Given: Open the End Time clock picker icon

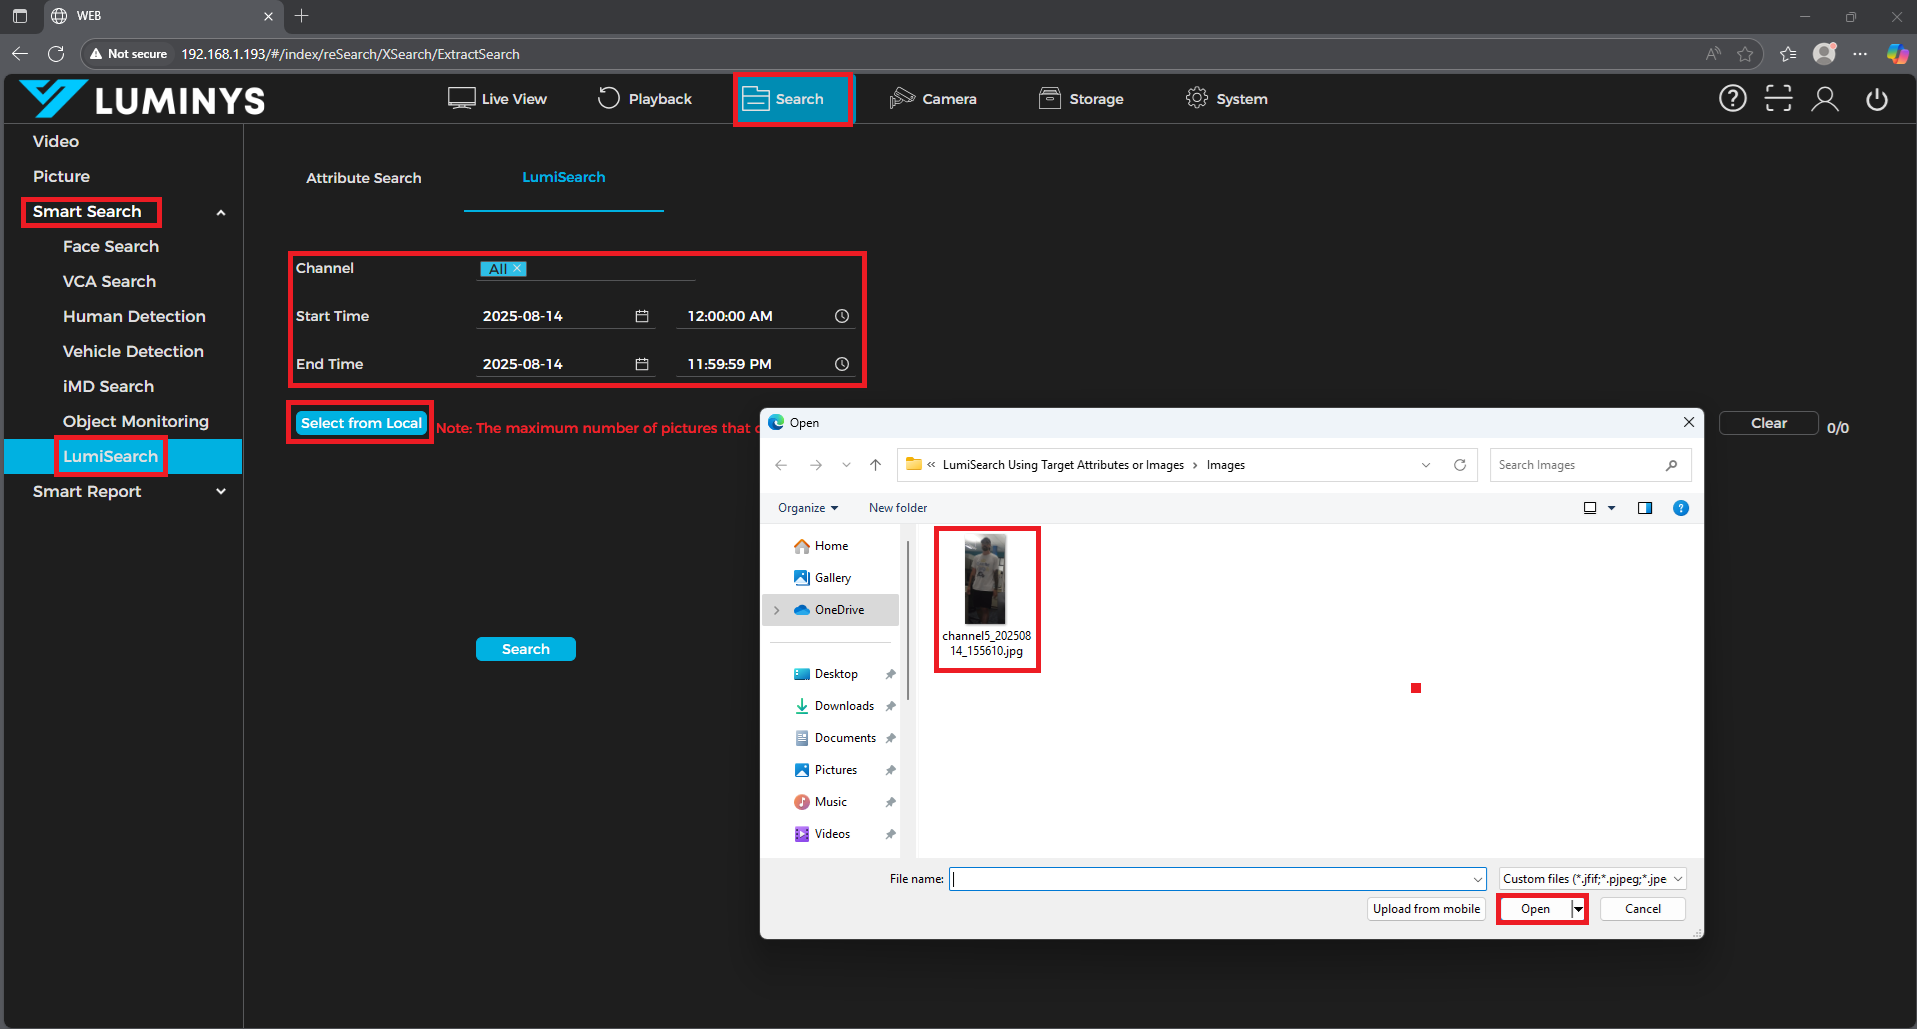Looking at the screenshot, I should coord(842,364).
